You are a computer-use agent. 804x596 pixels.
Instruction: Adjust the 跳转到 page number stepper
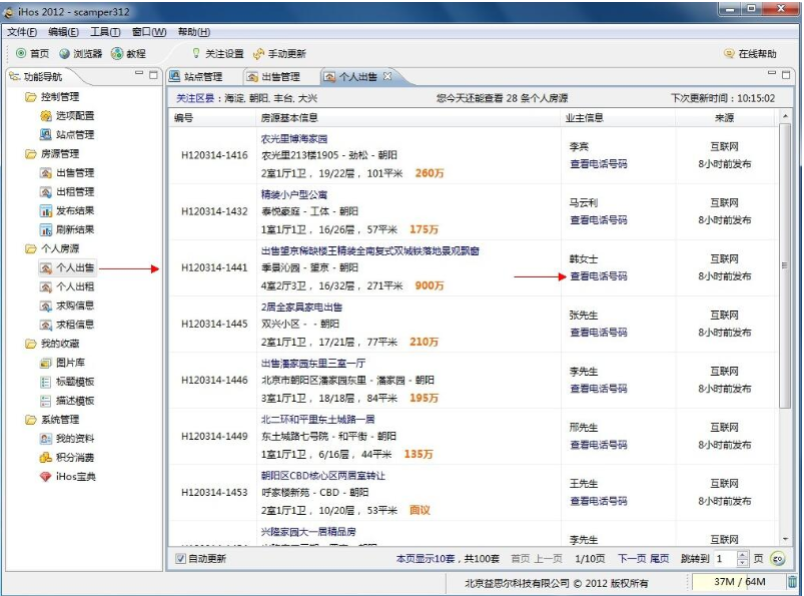(742, 558)
